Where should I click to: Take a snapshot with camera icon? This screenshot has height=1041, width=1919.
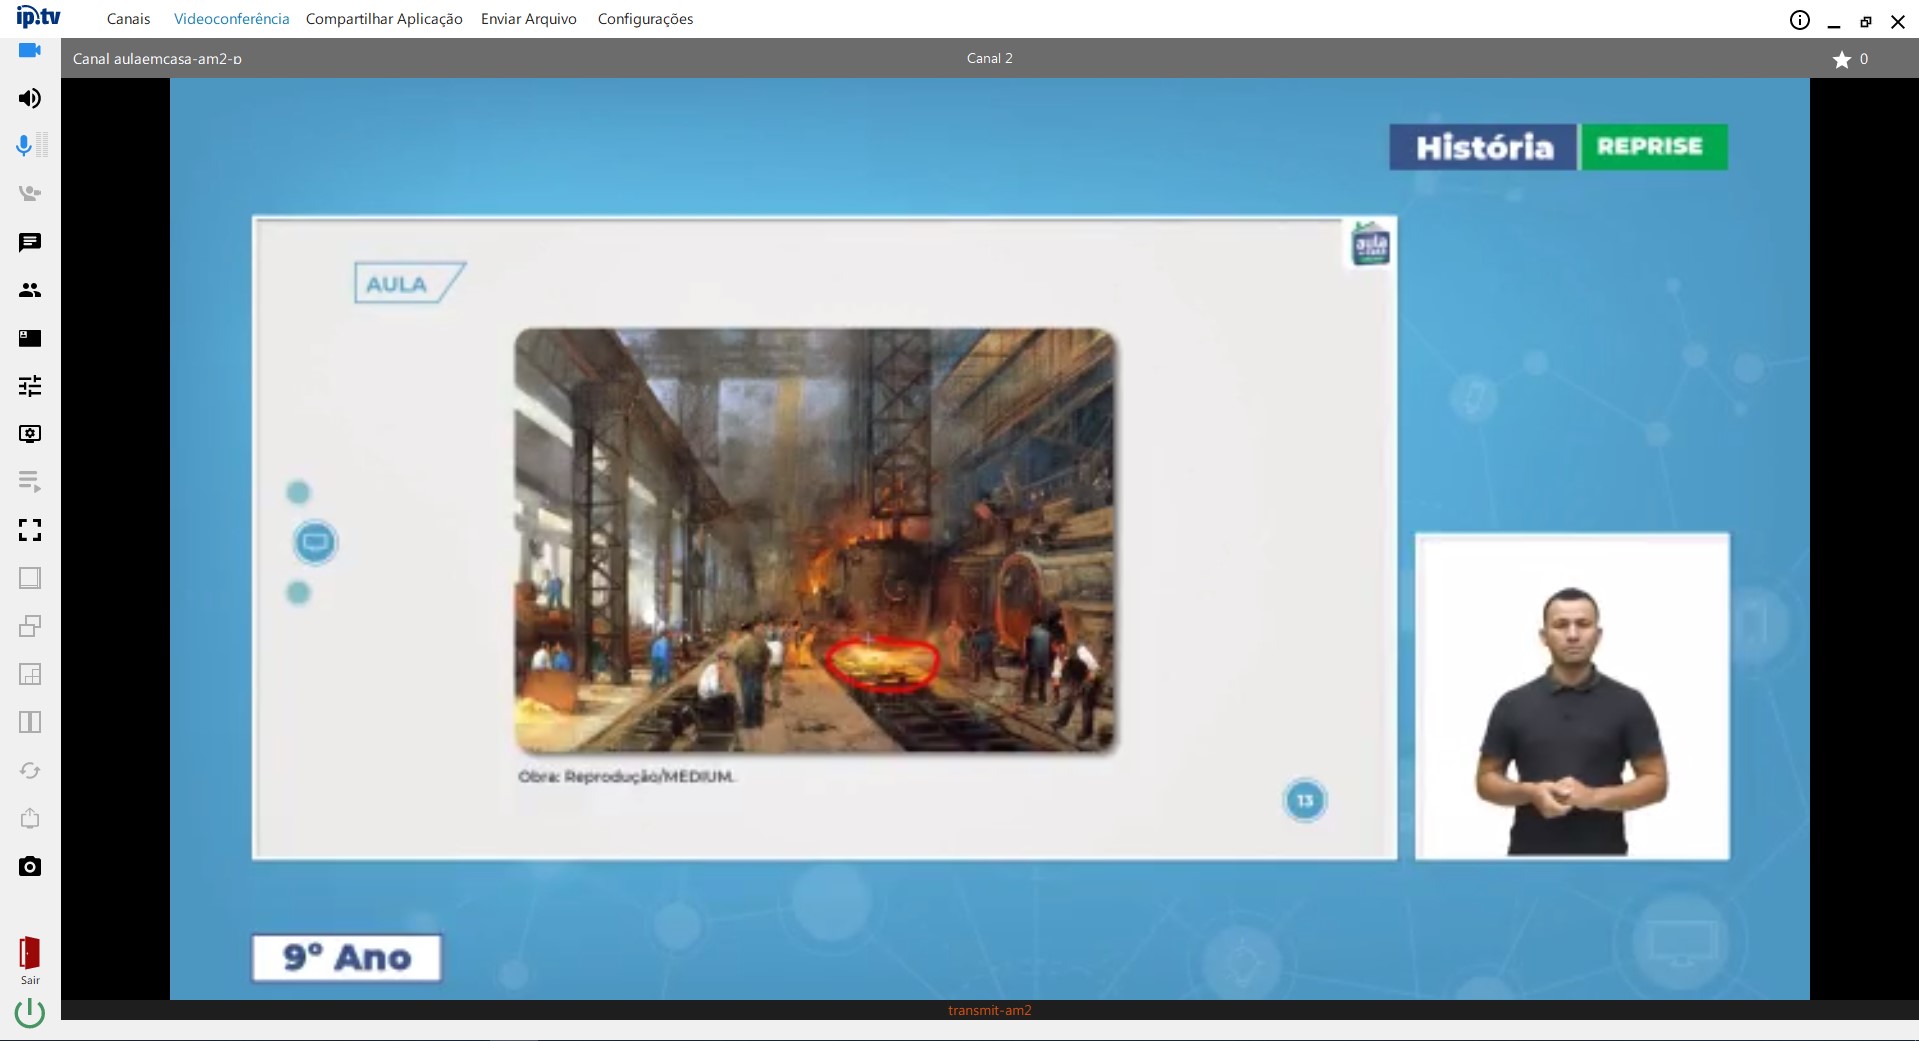[x=30, y=866]
